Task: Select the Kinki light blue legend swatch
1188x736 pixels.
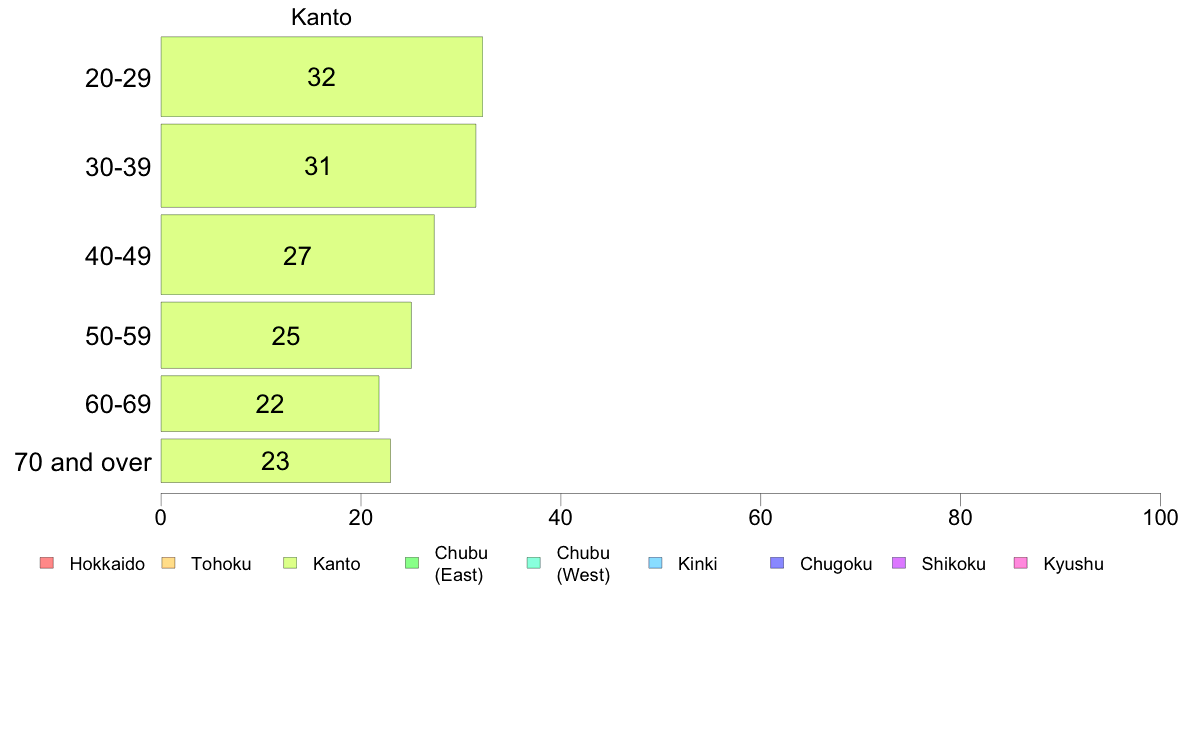Action: [x=655, y=563]
